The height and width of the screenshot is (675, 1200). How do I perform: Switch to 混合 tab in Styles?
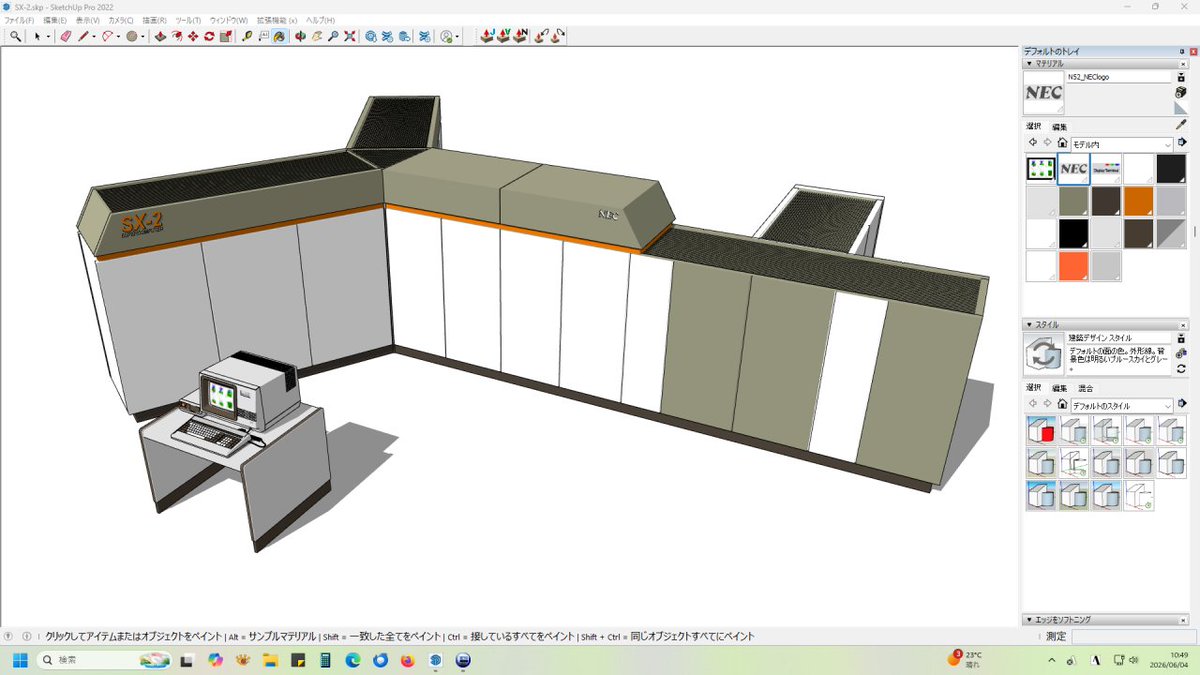(1085, 387)
